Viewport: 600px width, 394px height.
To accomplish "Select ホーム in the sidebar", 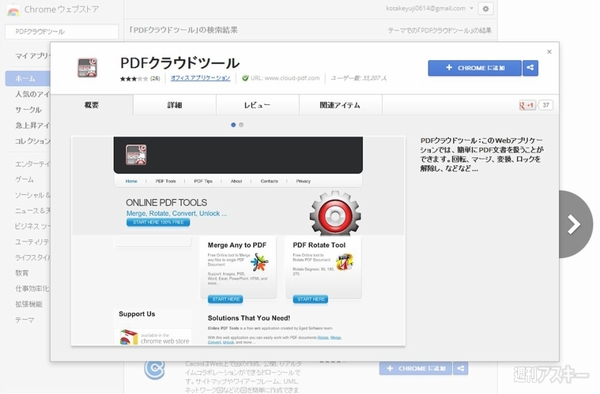I will 28,78.
